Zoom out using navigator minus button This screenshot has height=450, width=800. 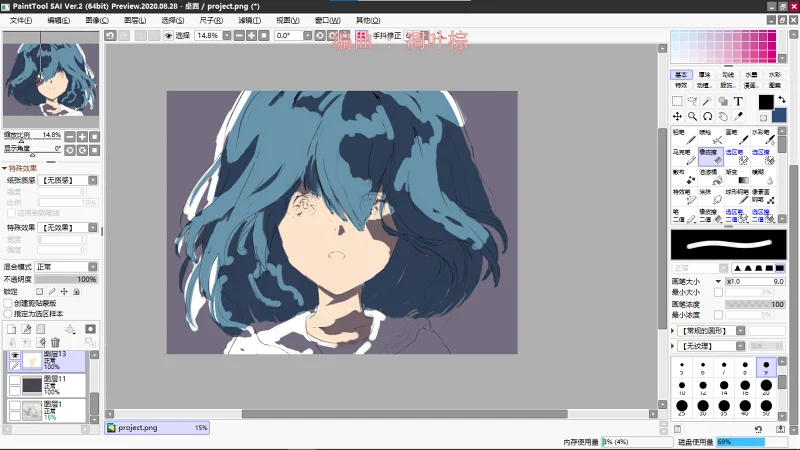tap(70, 137)
